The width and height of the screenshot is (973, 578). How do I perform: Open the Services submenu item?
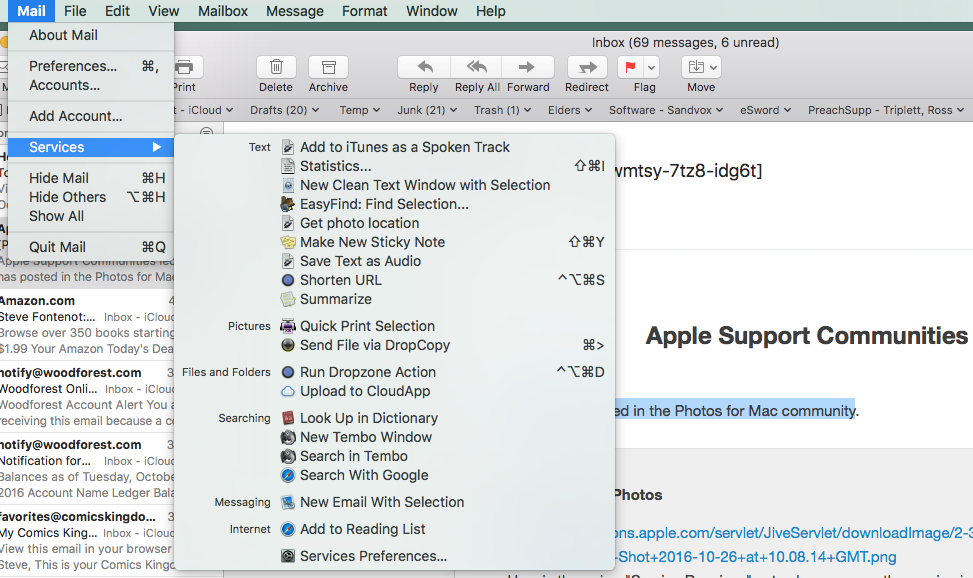pyautogui.click(x=91, y=147)
